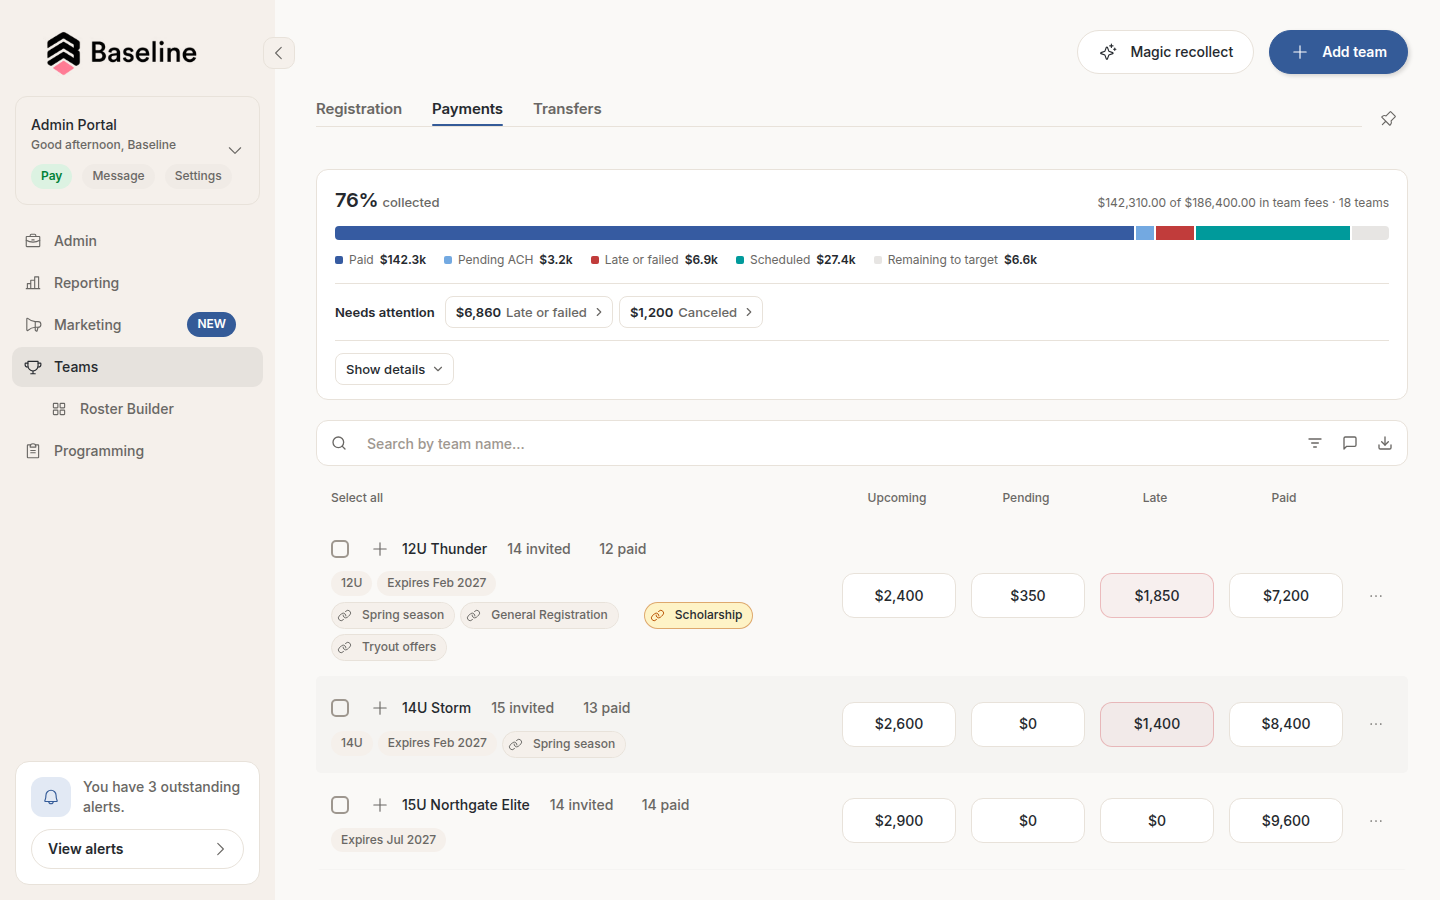Click the sparkle icon in Magic recollect
This screenshot has width=1440, height=900.
tap(1108, 52)
